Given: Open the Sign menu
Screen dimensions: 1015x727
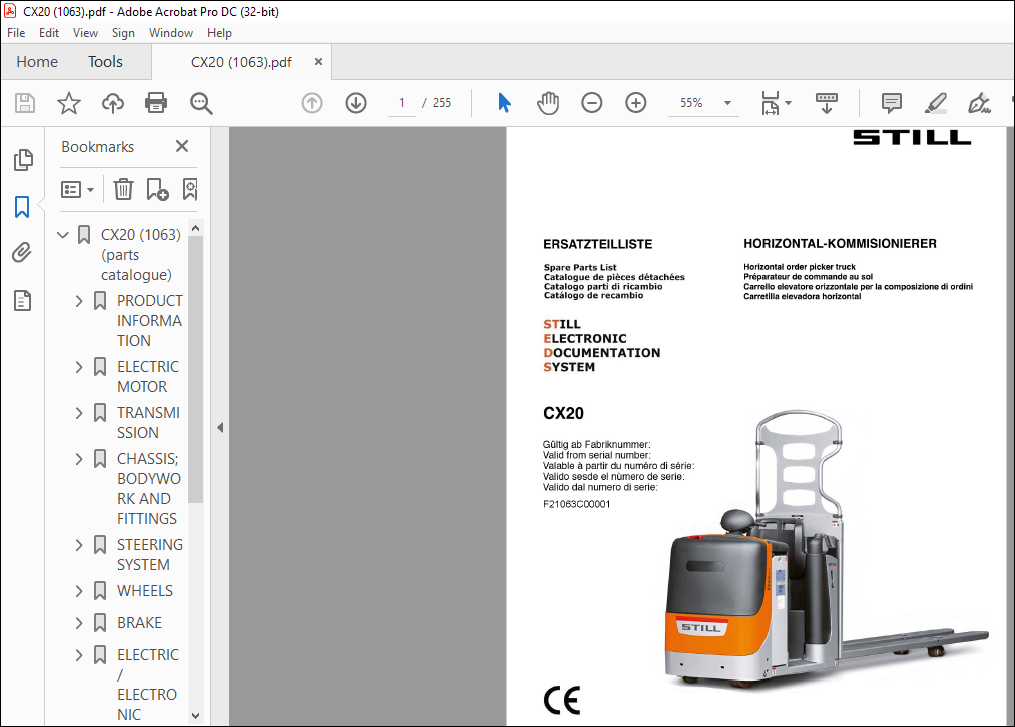Looking at the screenshot, I should click(123, 32).
